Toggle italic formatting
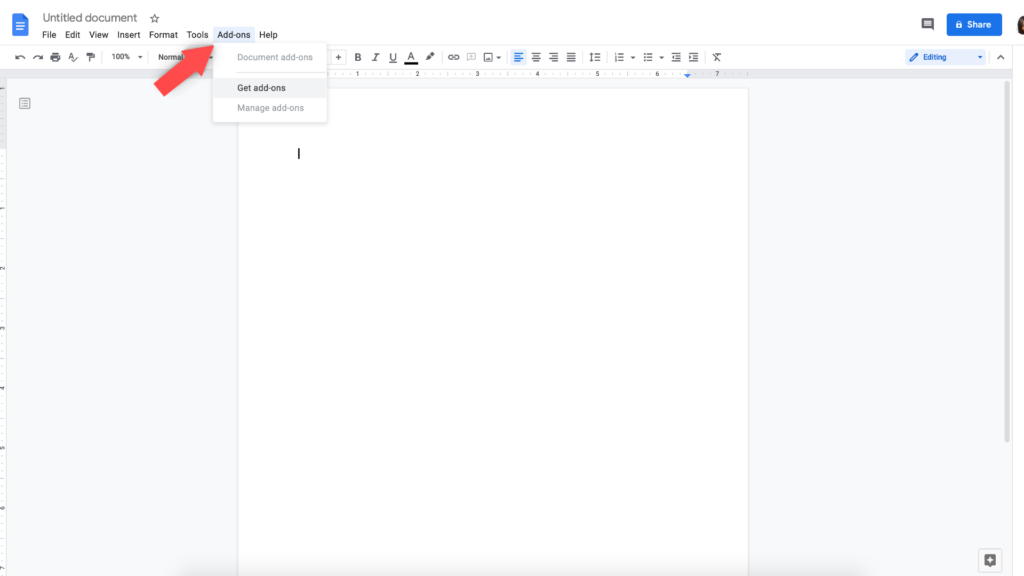The height and width of the screenshot is (576, 1024). coord(375,57)
